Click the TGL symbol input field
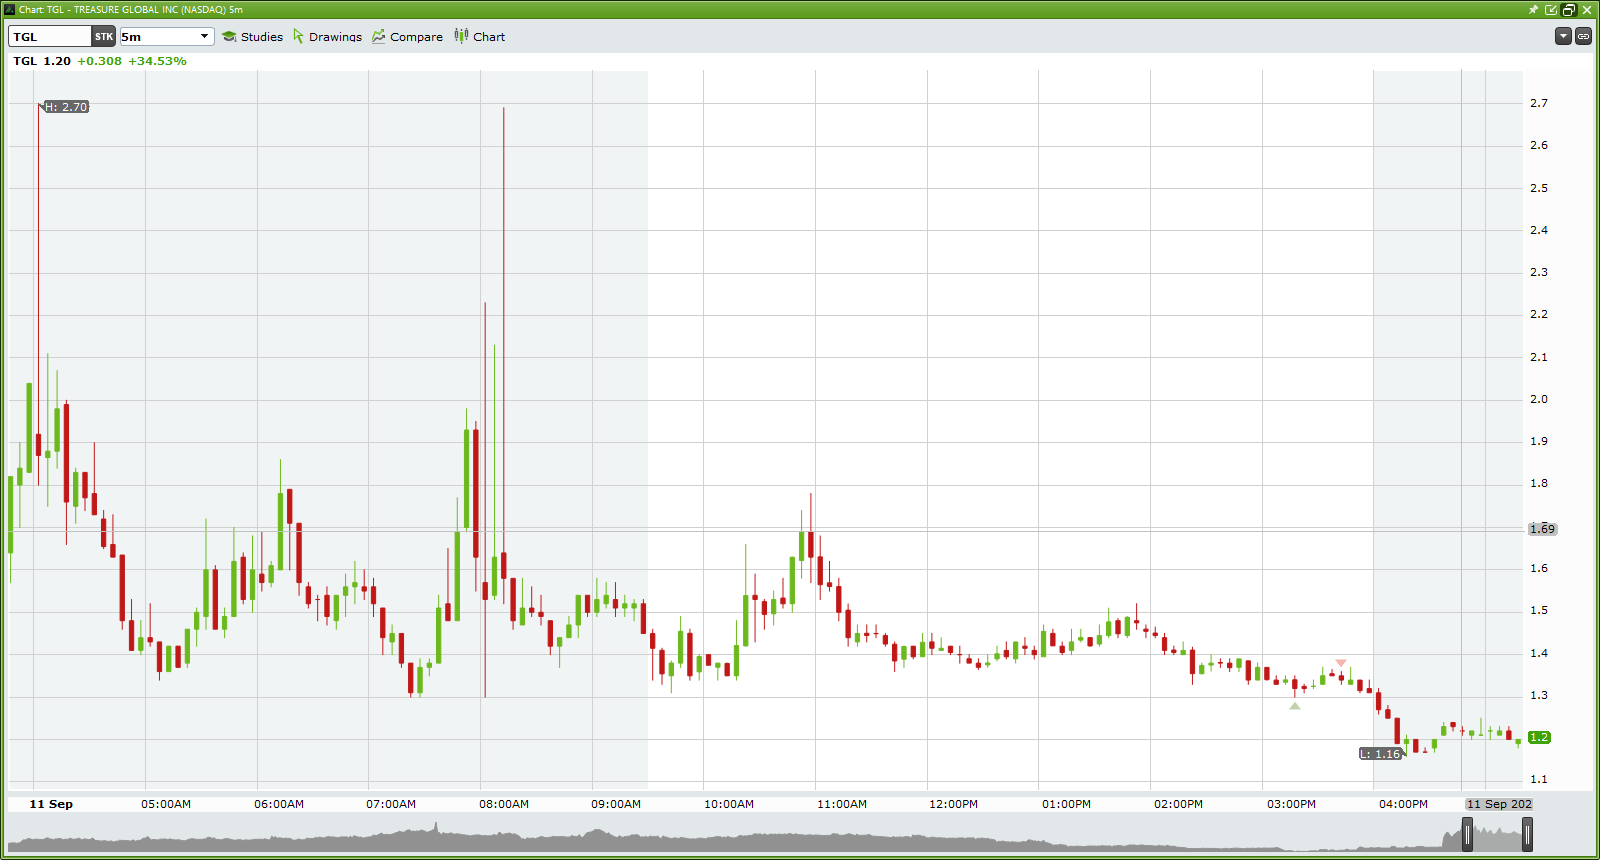 [x=50, y=37]
